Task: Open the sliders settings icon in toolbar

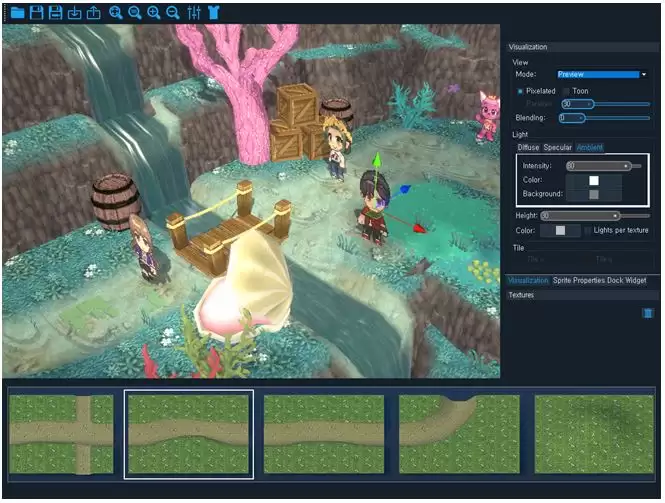Action: click(x=194, y=13)
